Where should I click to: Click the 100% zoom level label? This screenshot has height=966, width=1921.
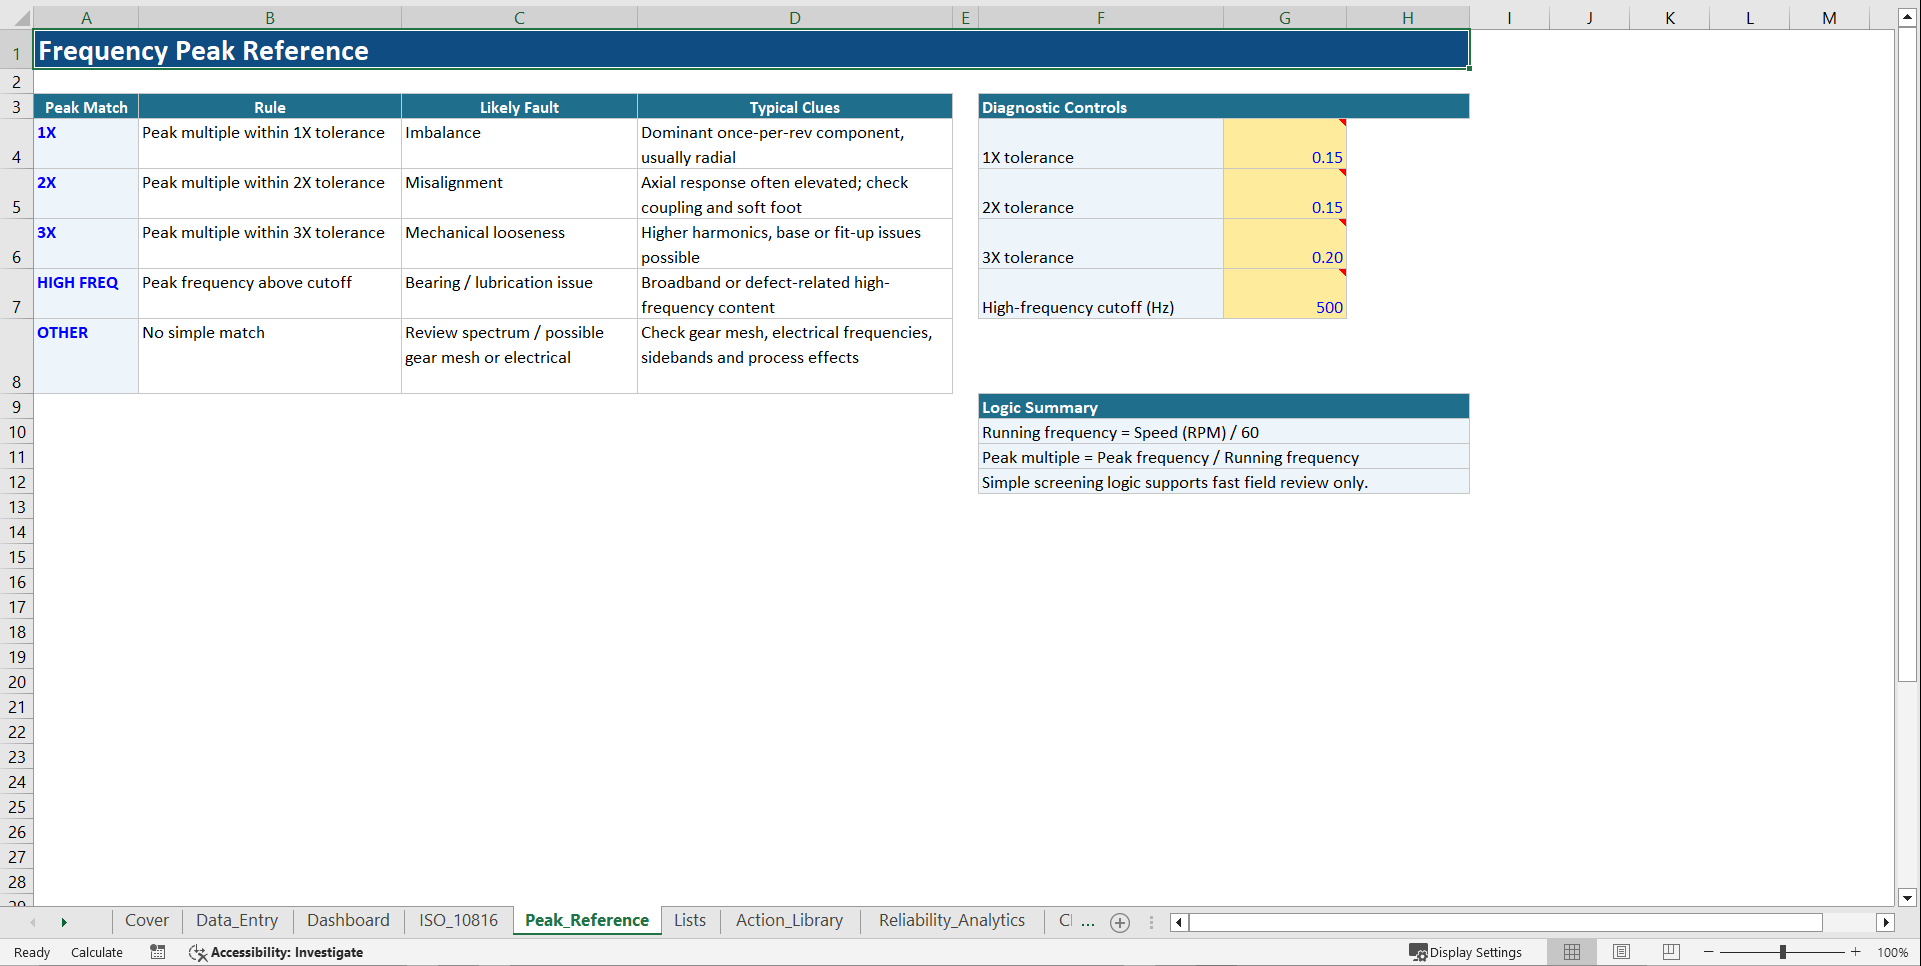click(1892, 952)
